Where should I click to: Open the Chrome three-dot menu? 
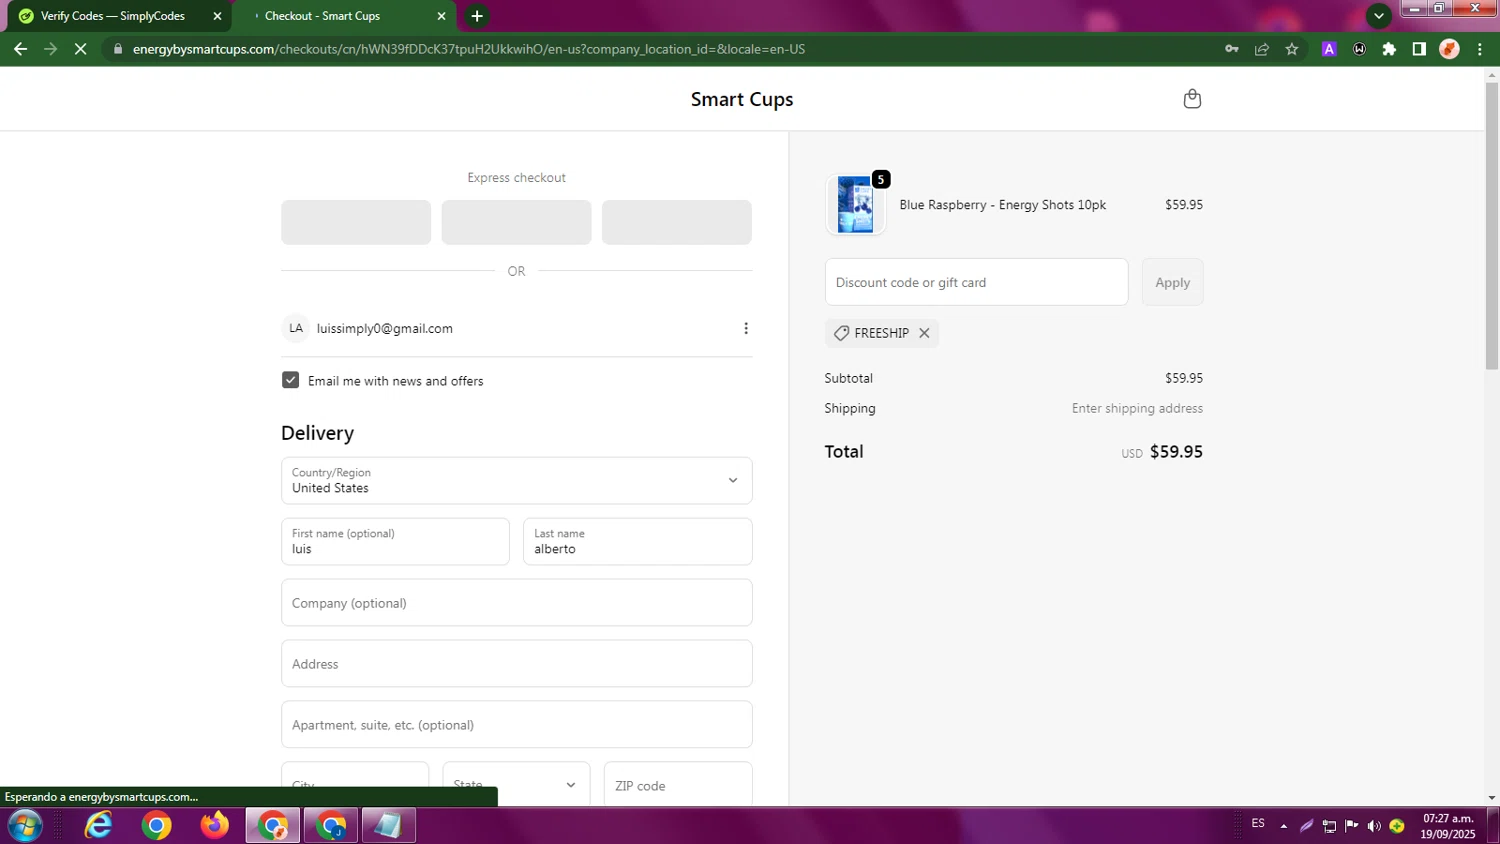tap(1480, 49)
